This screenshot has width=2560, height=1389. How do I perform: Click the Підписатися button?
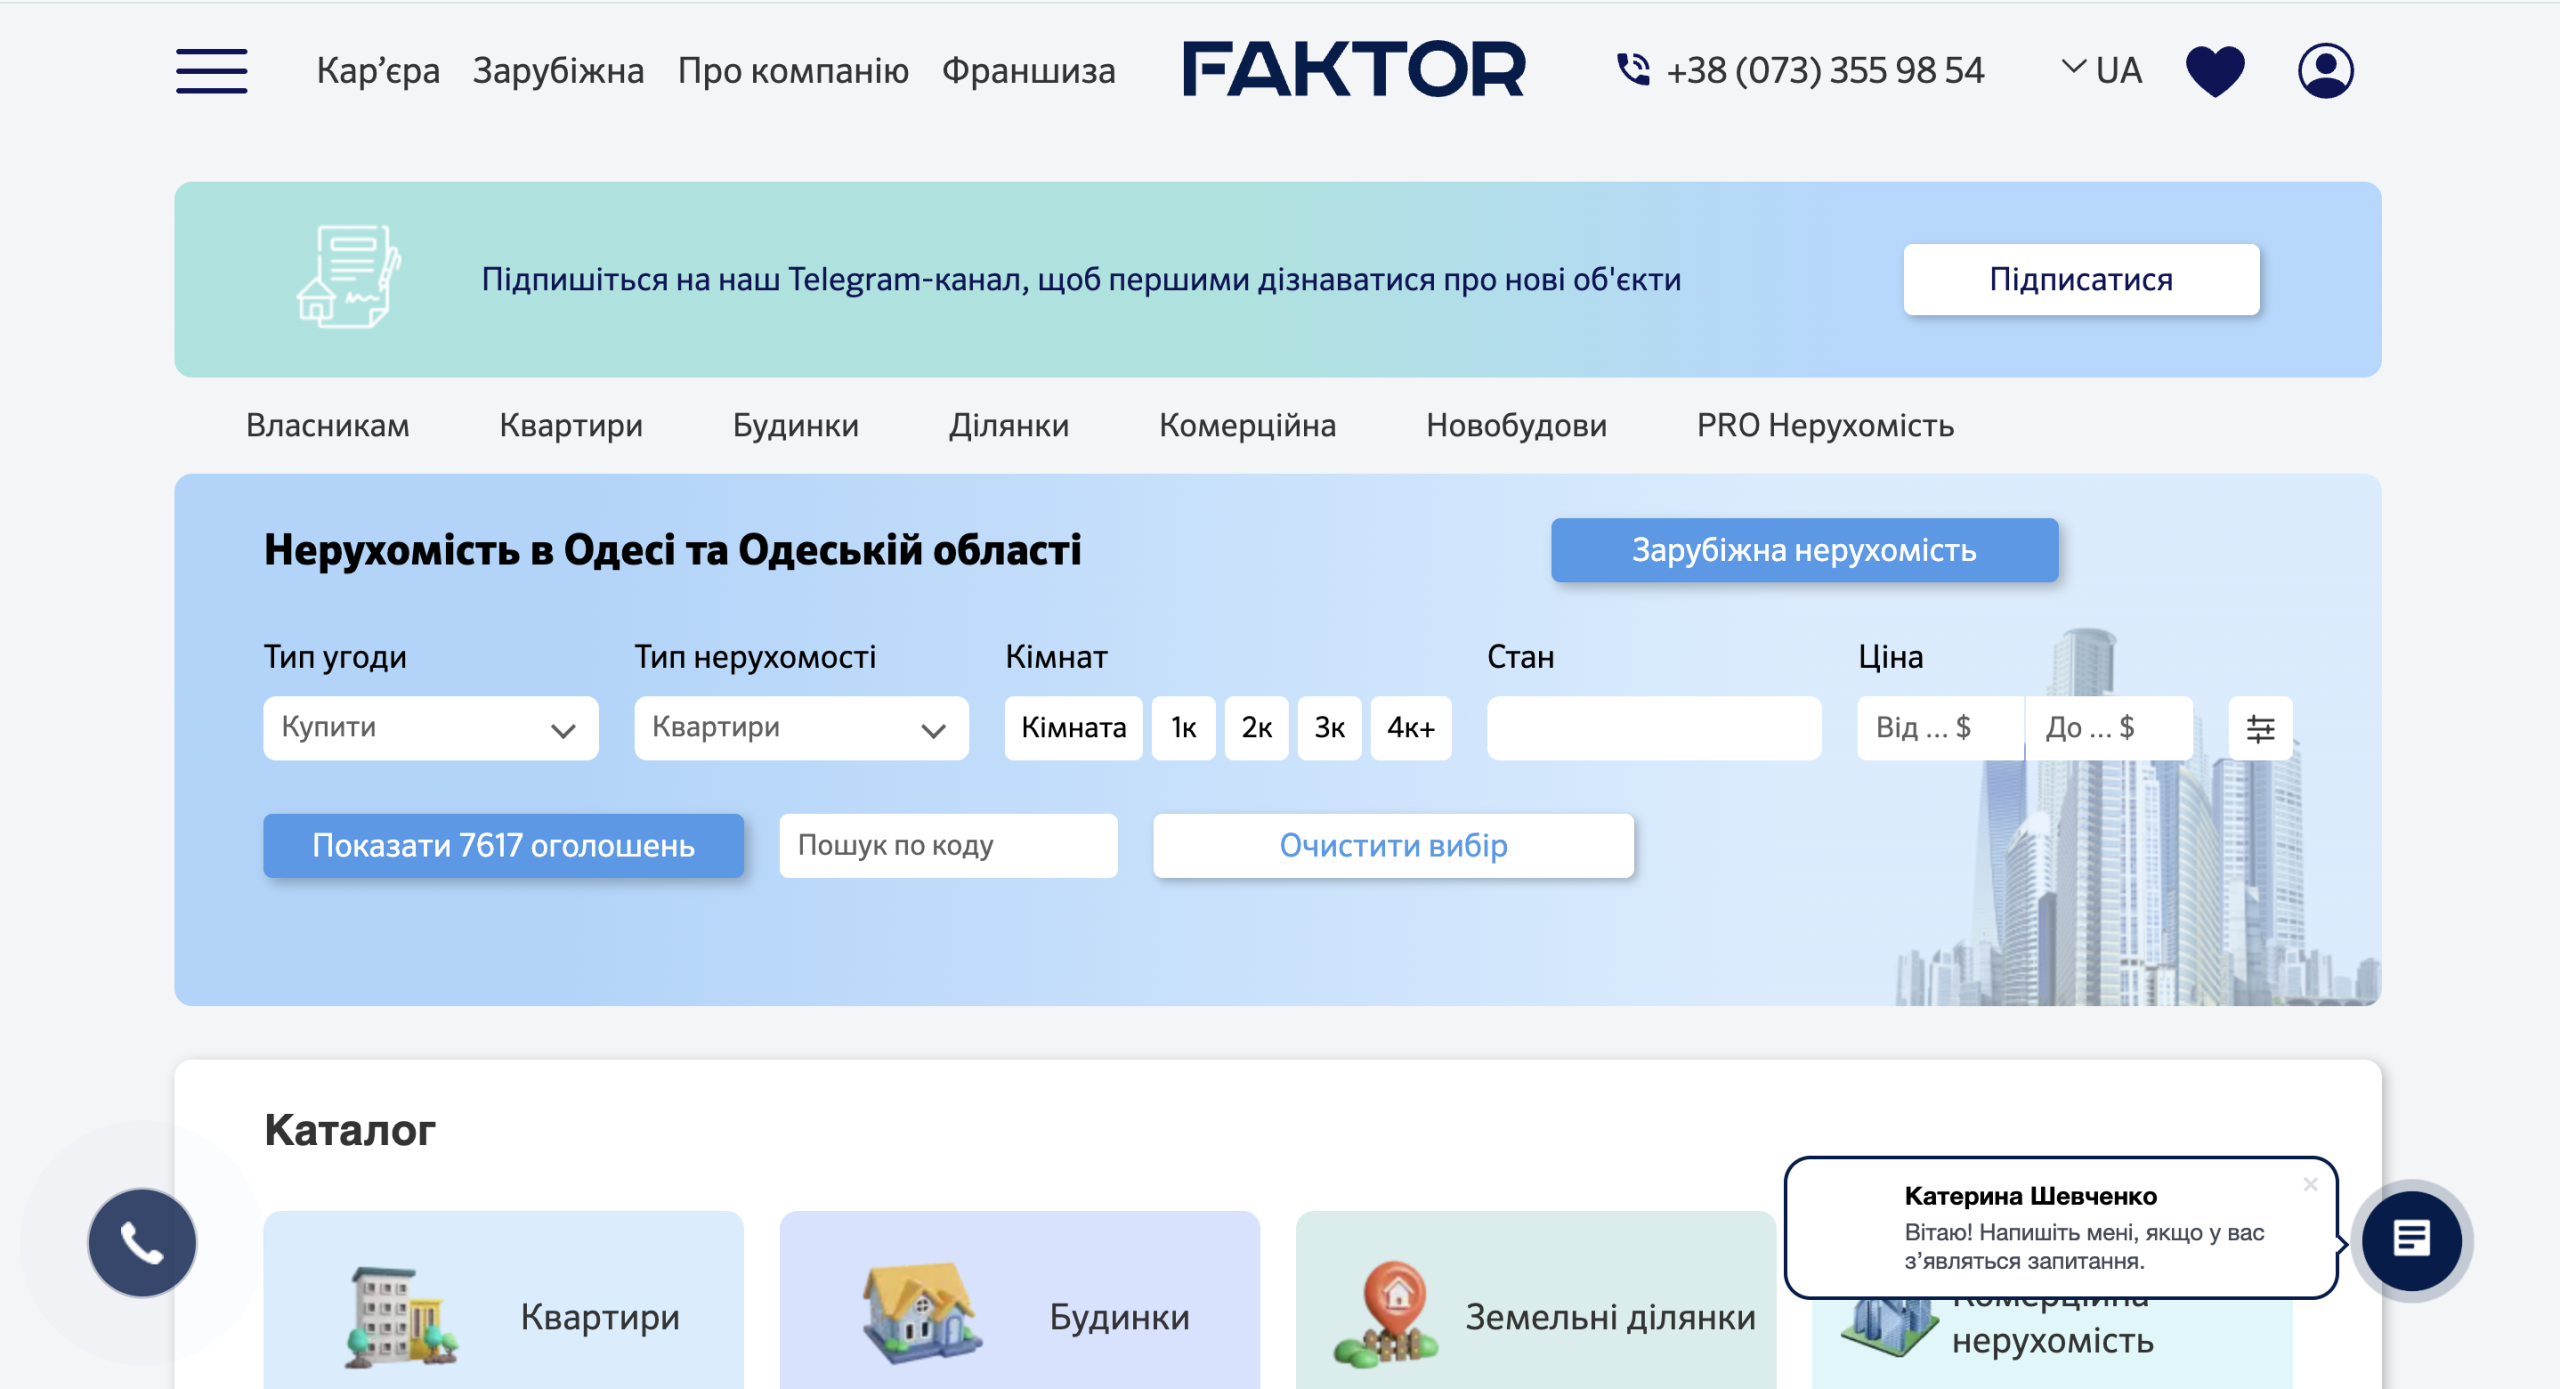click(x=2080, y=280)
